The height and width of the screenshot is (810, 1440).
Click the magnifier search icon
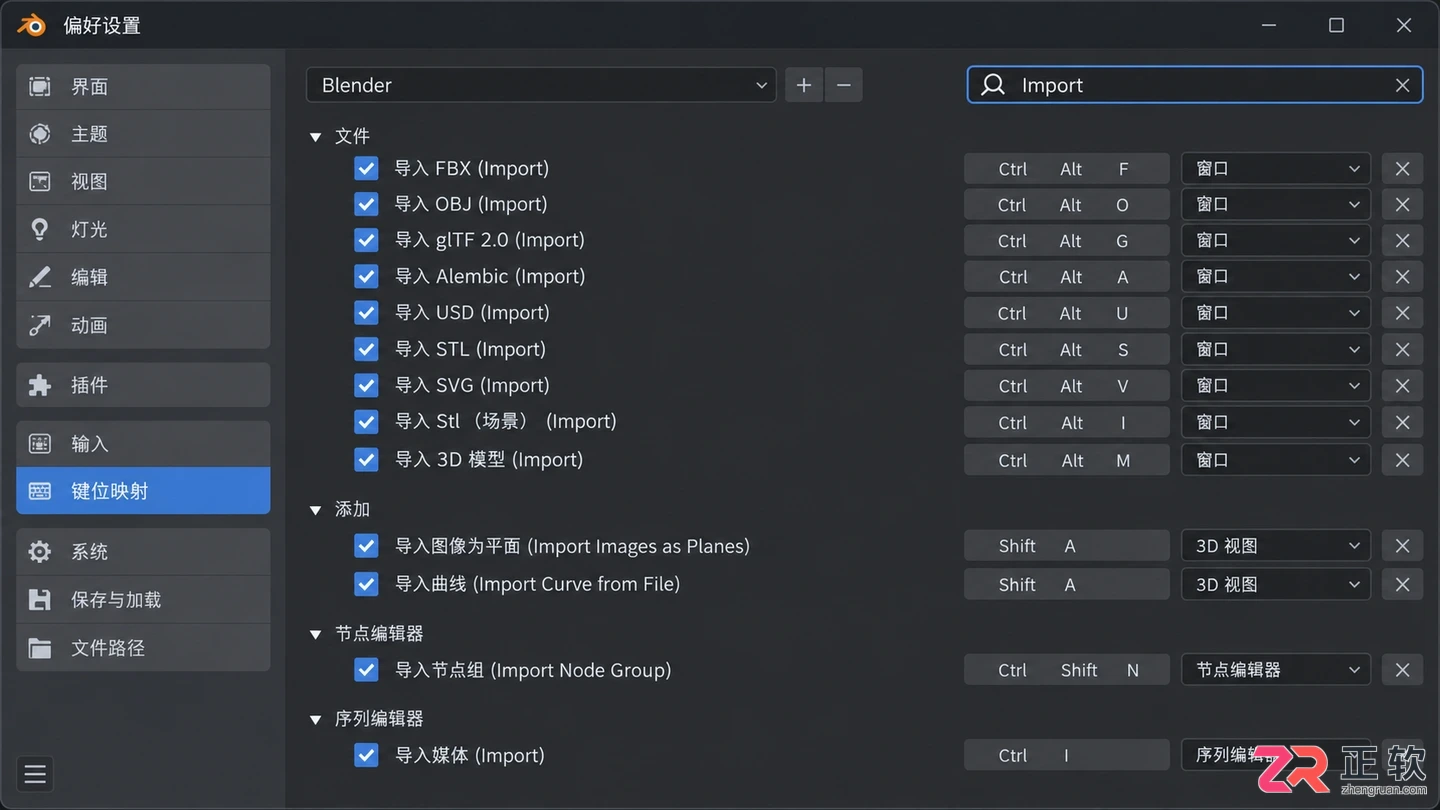993,85
